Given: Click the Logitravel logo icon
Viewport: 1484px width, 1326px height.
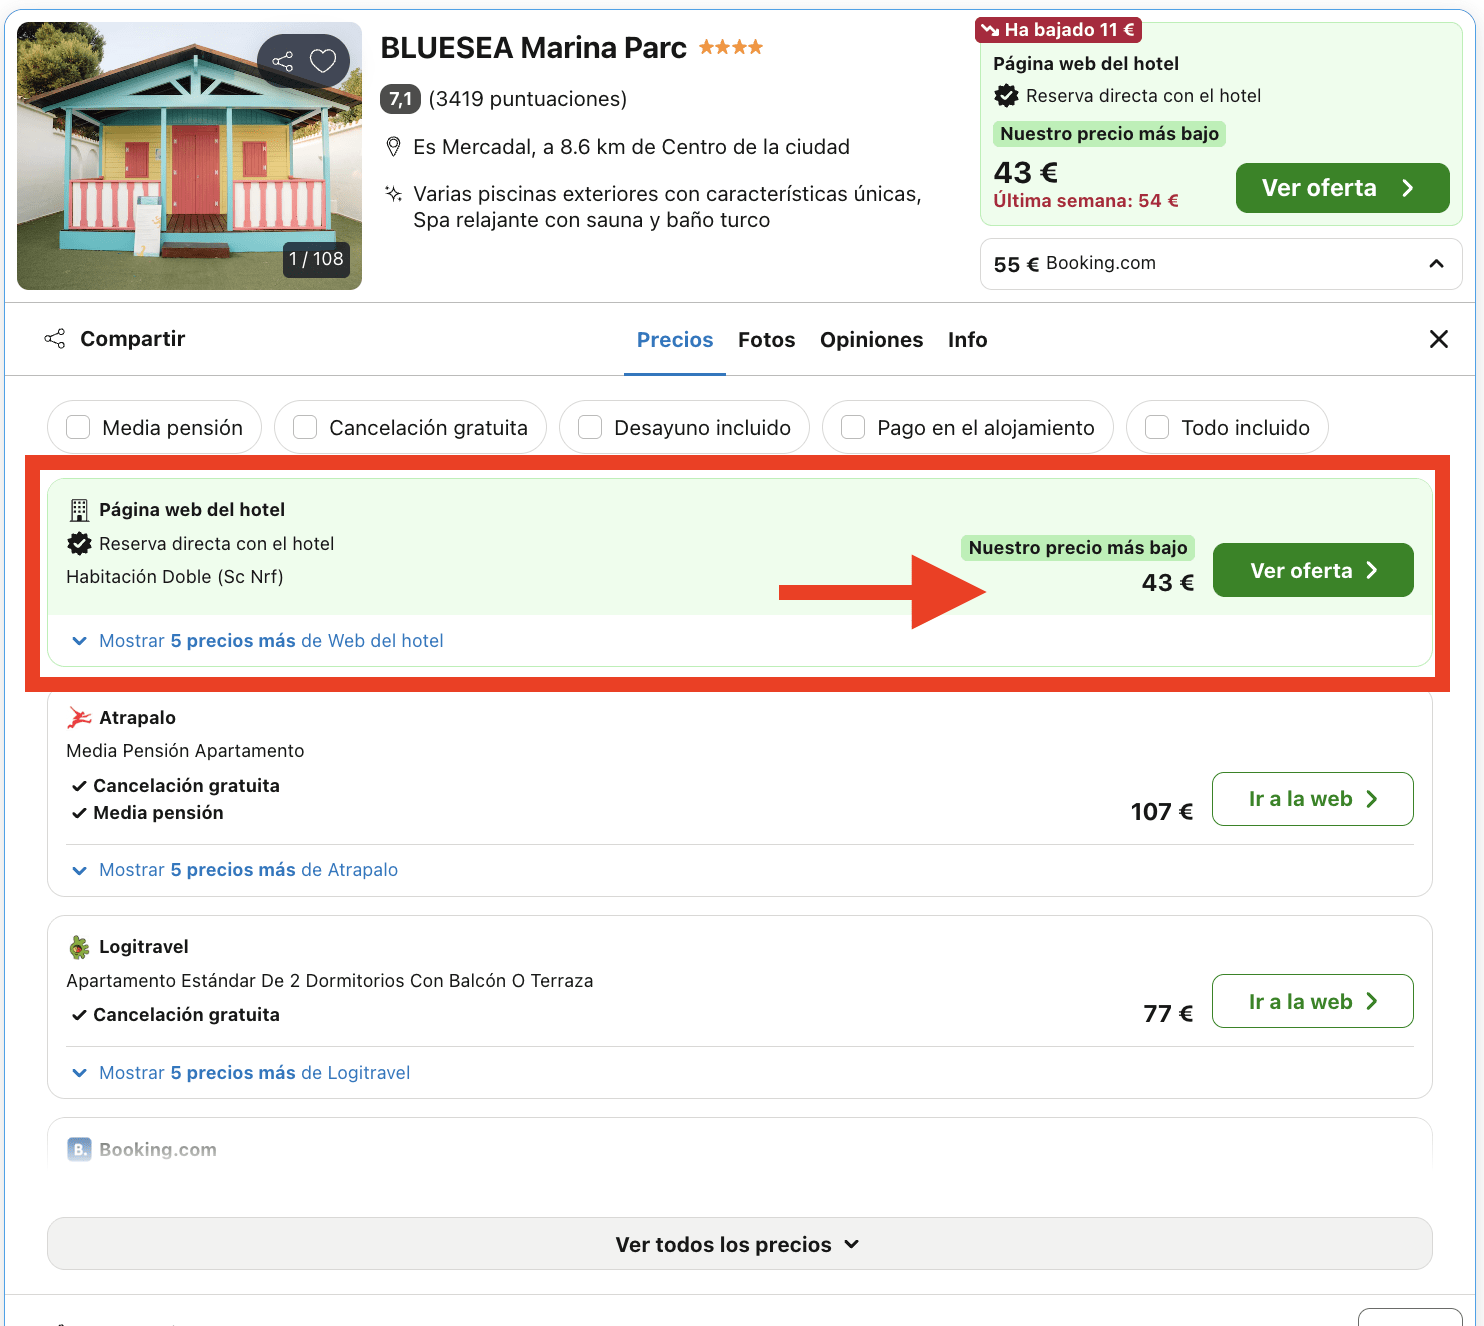Looking at the screenshot, I should coord(79,947).
